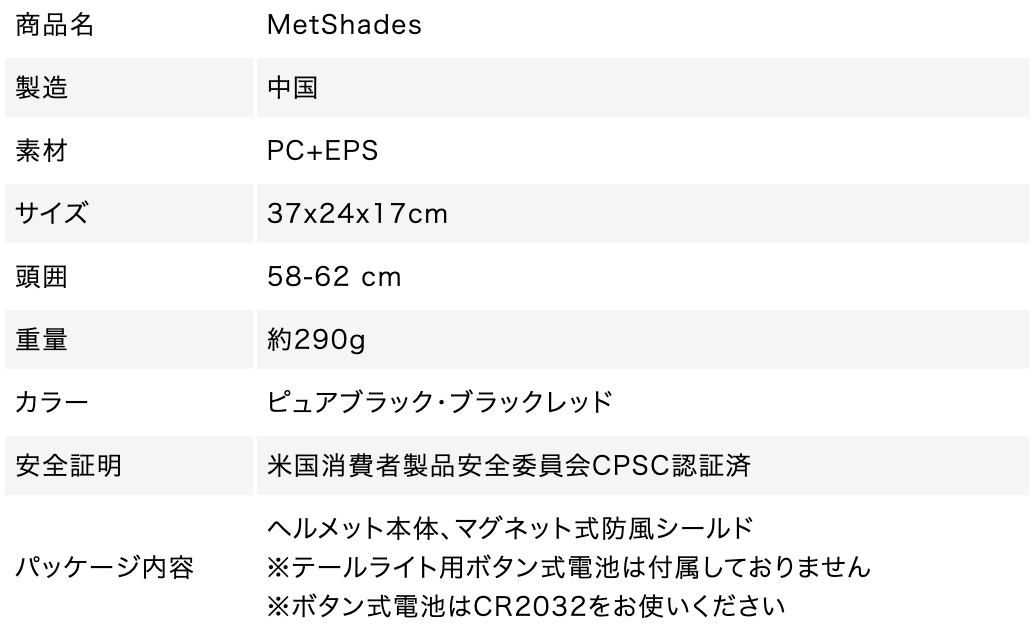Select the 中国 manufacturing value
The width and height of the screenshot is (1036, 628).
click(293, 88)
